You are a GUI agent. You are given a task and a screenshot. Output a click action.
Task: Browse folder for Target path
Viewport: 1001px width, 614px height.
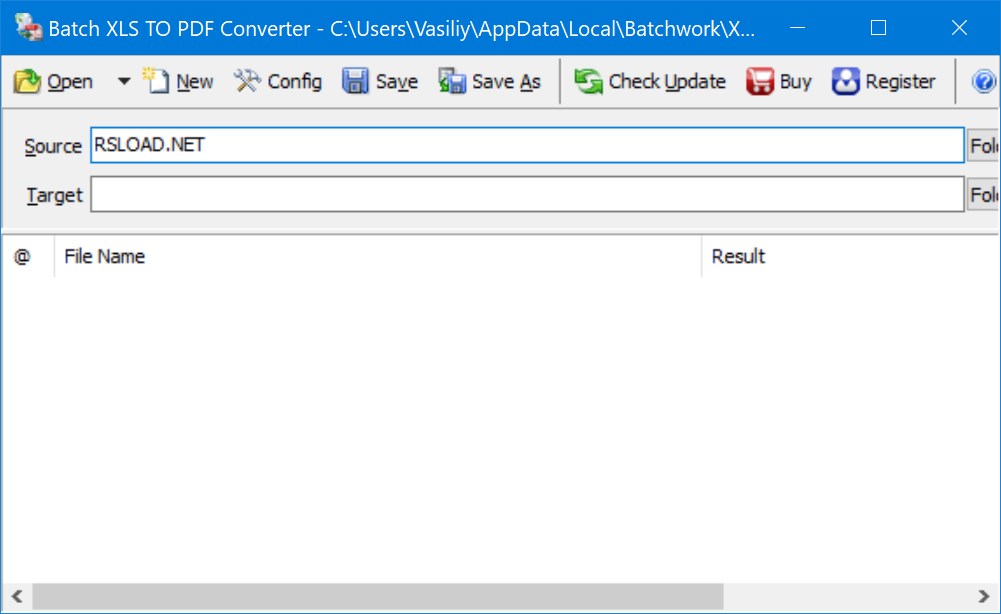[x=984, y=194]
